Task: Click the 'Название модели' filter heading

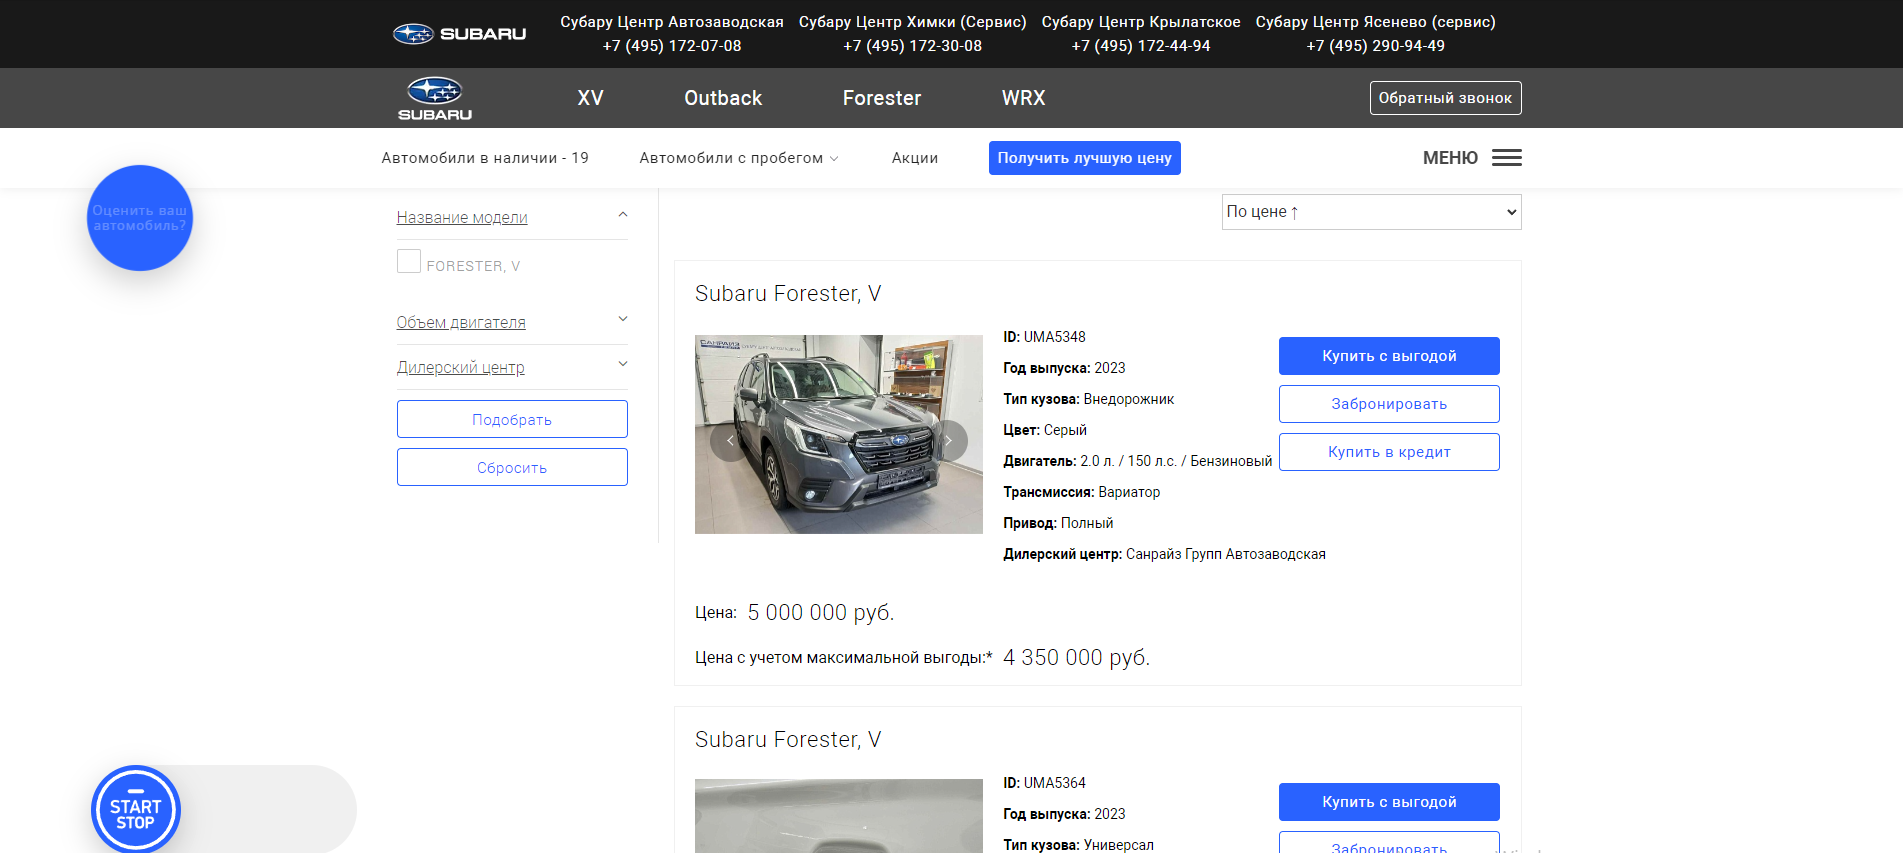Action: [x=462, y=217]
